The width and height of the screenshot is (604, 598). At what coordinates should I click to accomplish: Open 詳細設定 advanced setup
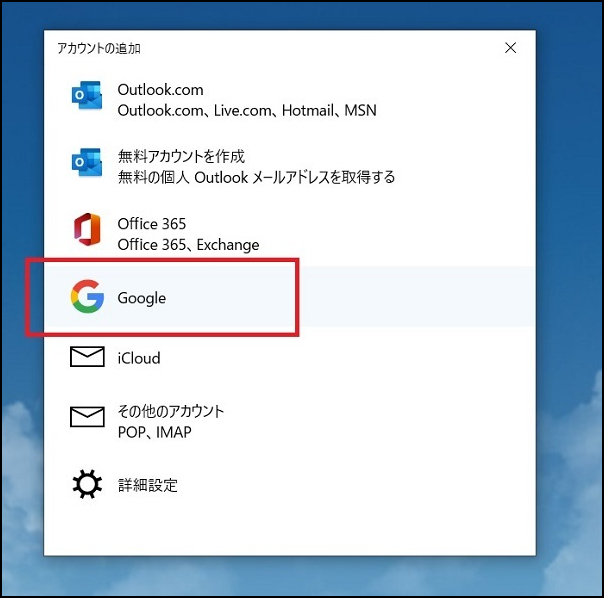pyautogui.click(x=147, y=485)
